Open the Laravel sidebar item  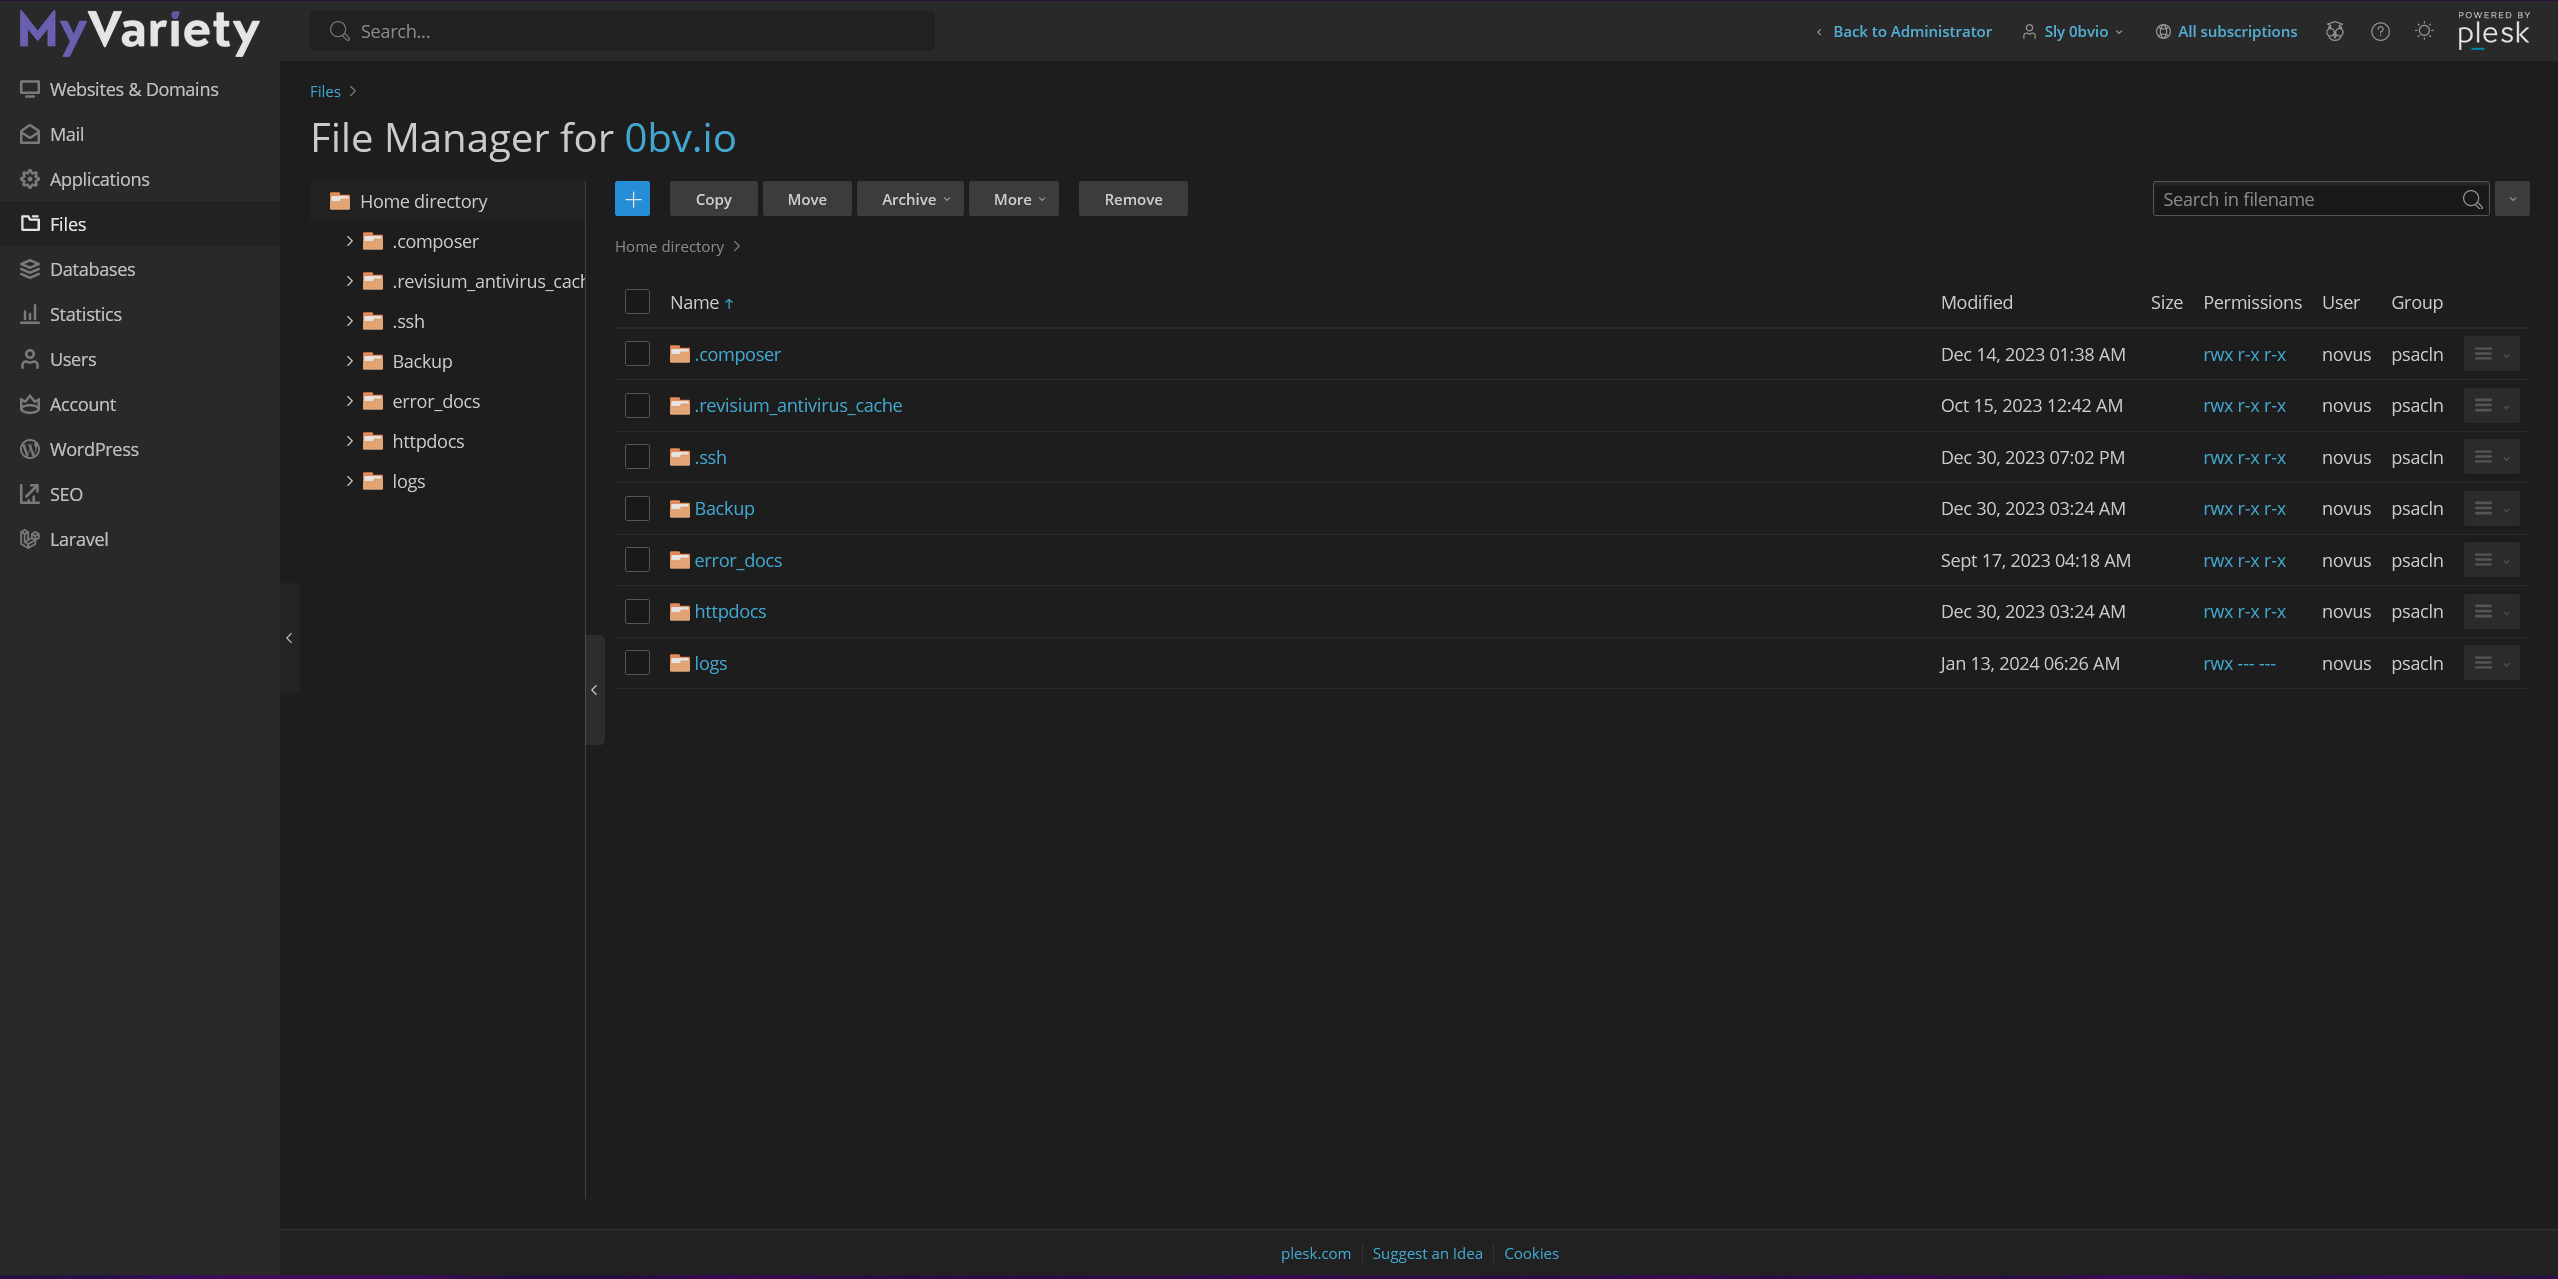78,539
